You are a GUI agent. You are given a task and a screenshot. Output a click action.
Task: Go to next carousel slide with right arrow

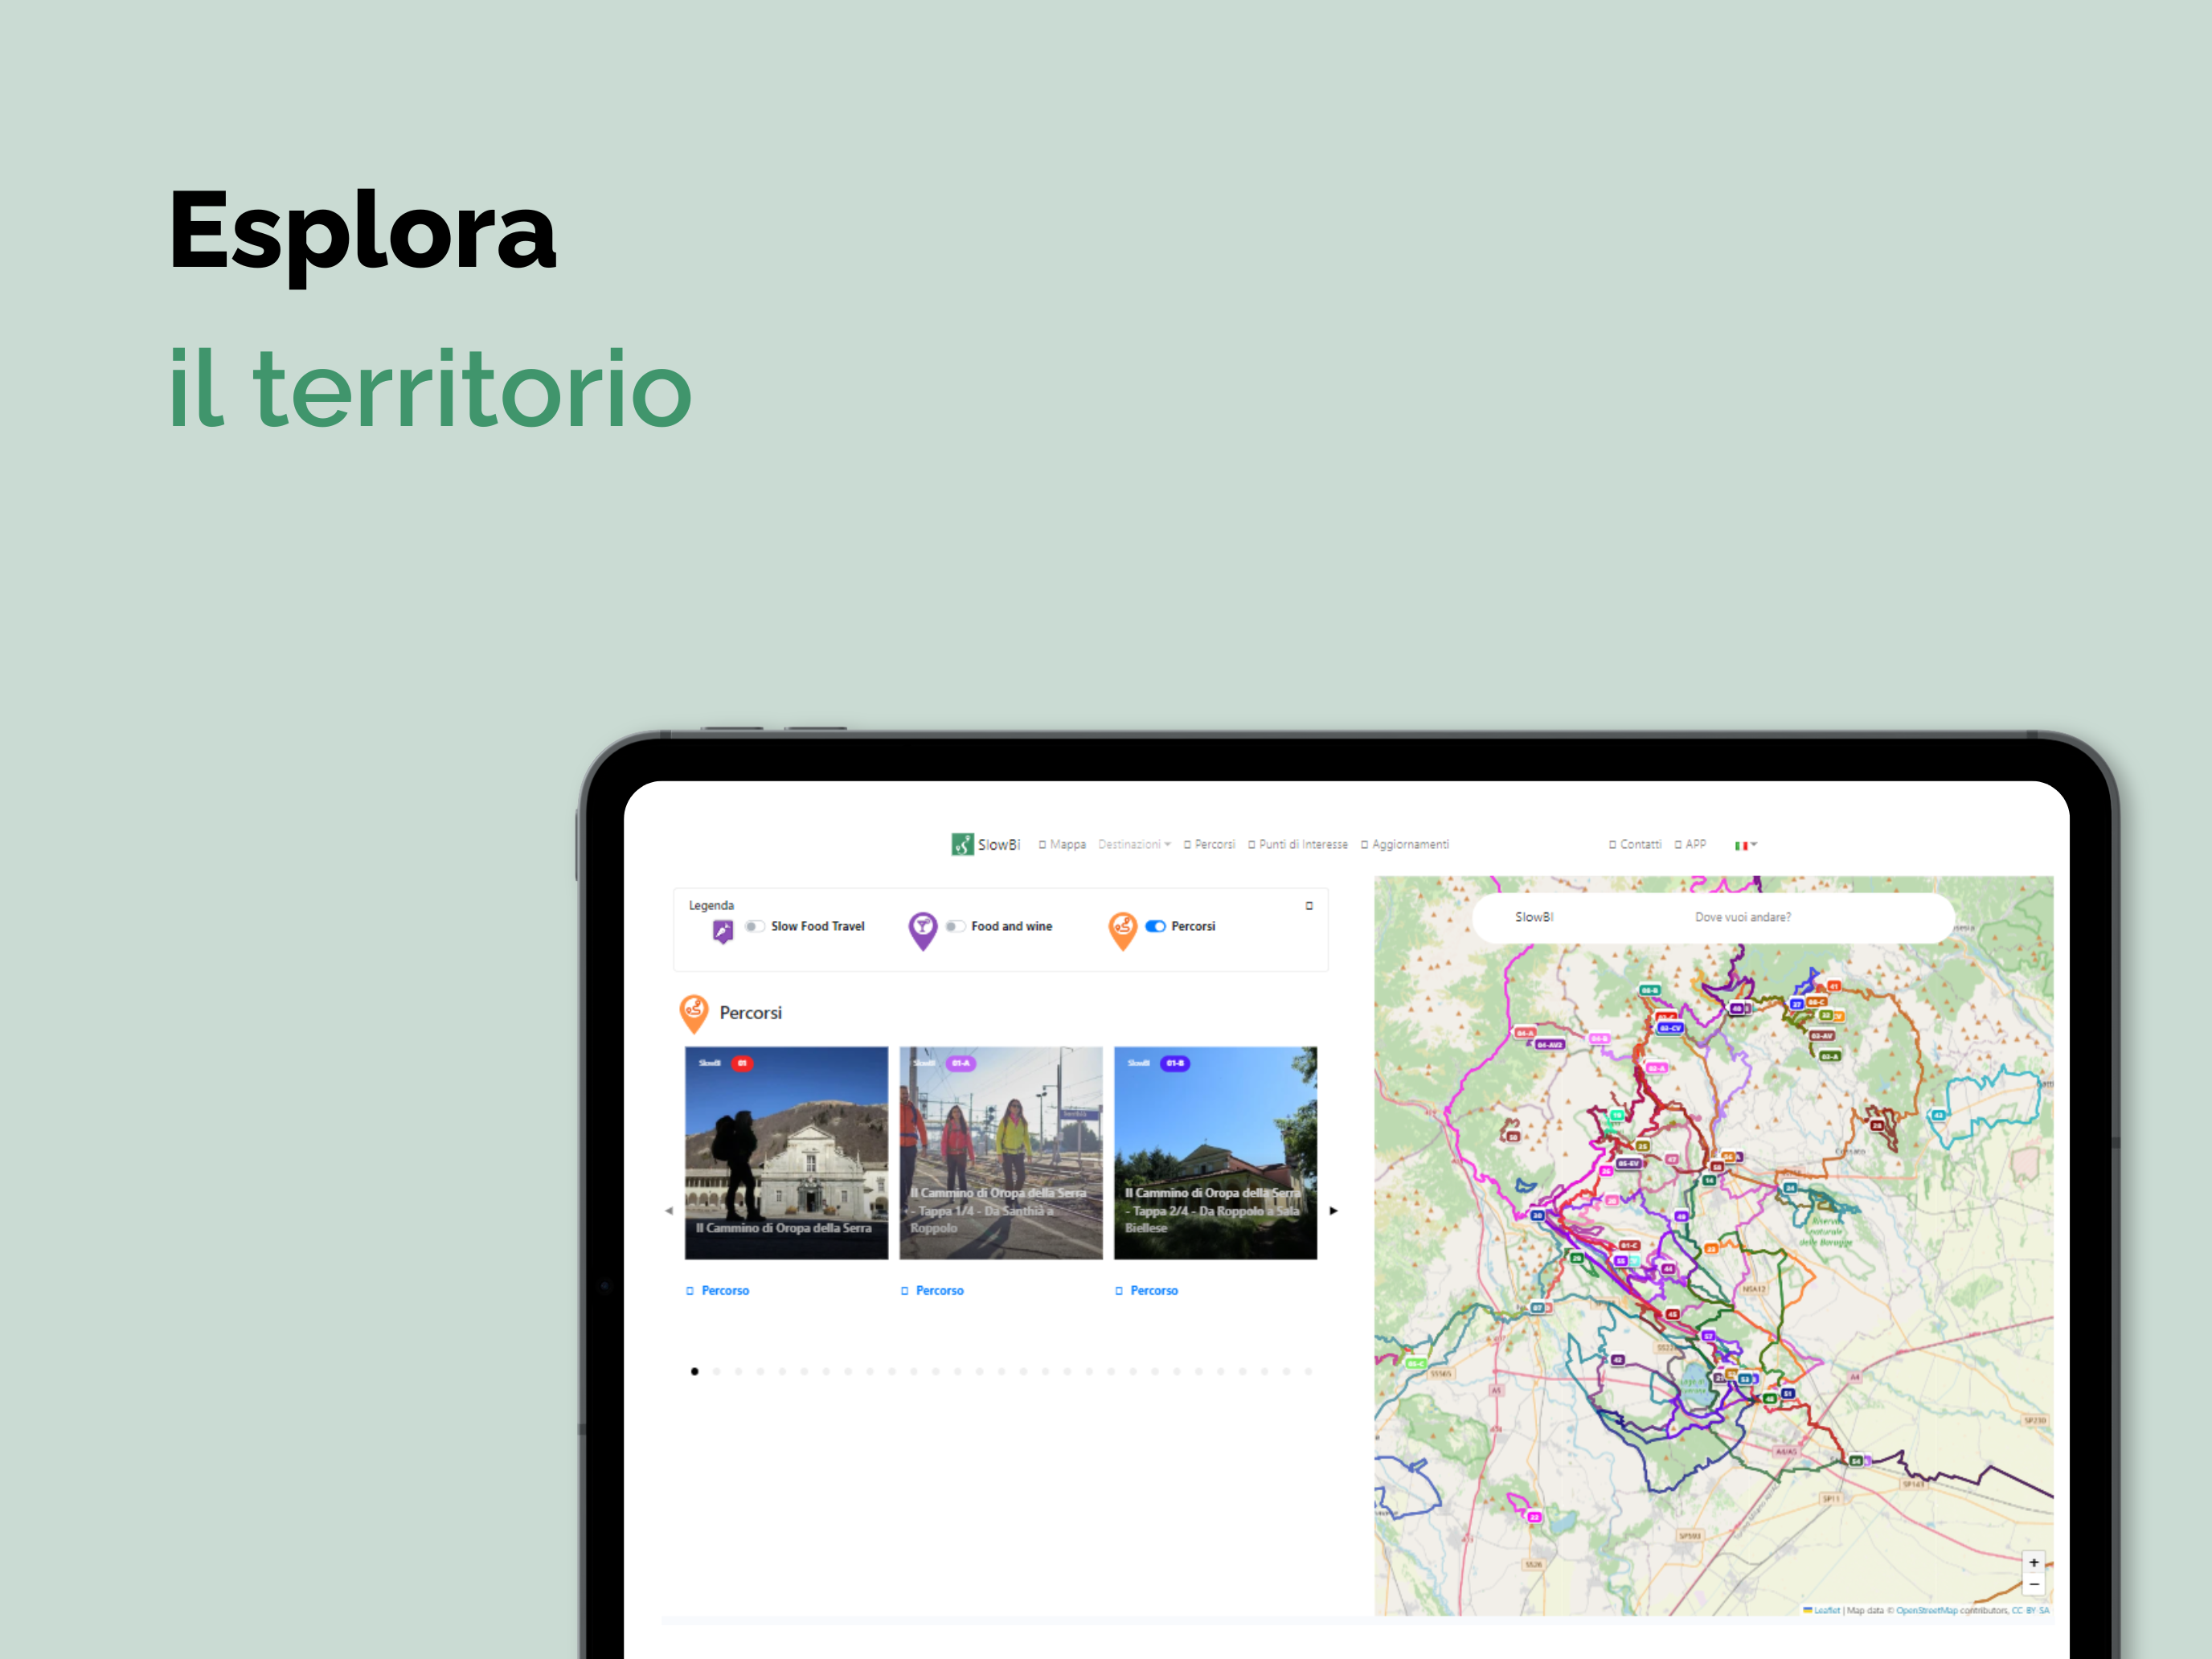1333,1211
